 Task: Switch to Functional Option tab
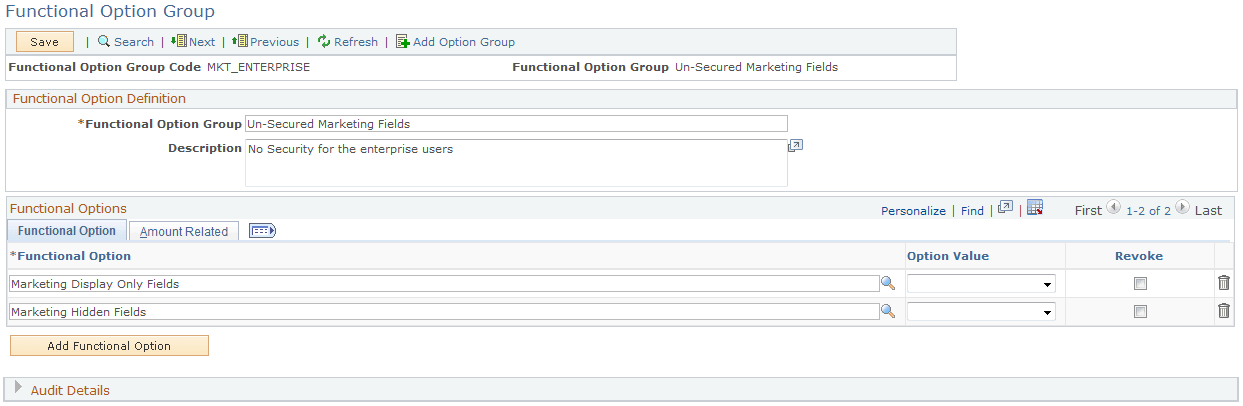pyautogui.click(x=66, y=231)
